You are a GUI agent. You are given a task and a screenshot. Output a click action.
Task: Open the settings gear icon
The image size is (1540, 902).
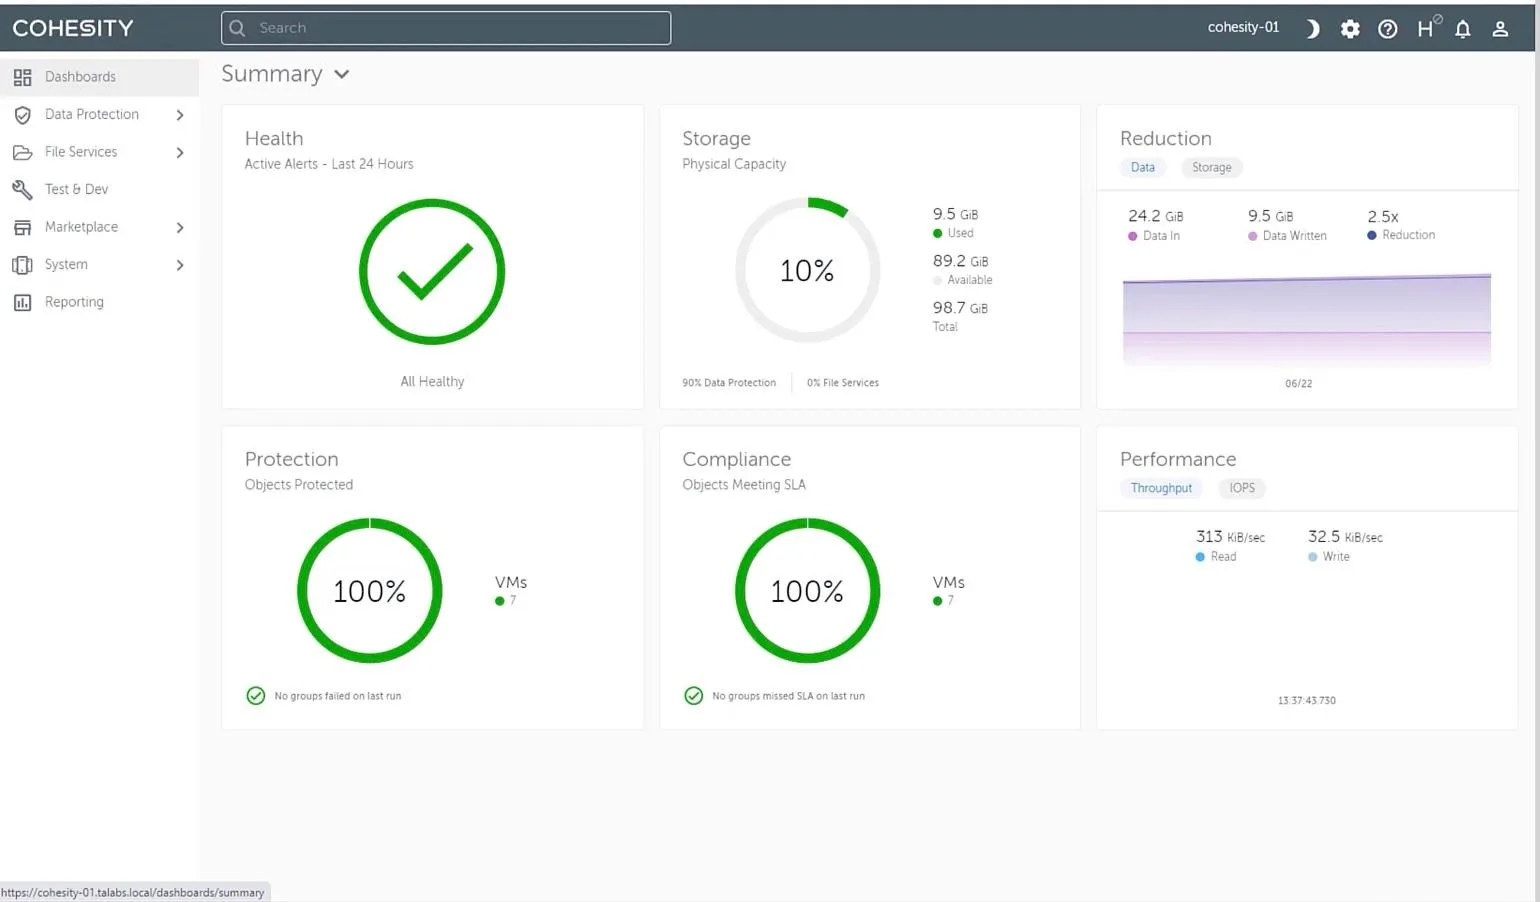(x=1350, y=29)
